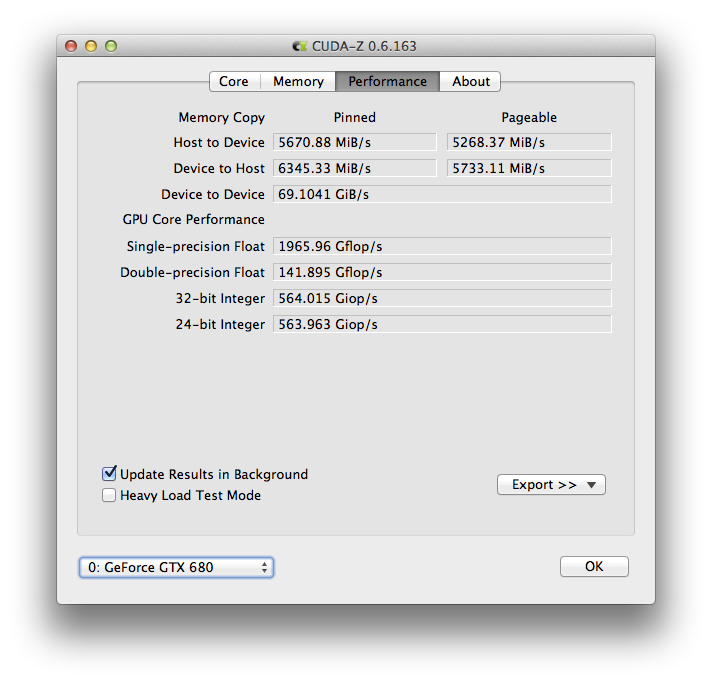
Task: Switch to the Core tab
Action: click(x=234, y=81)
